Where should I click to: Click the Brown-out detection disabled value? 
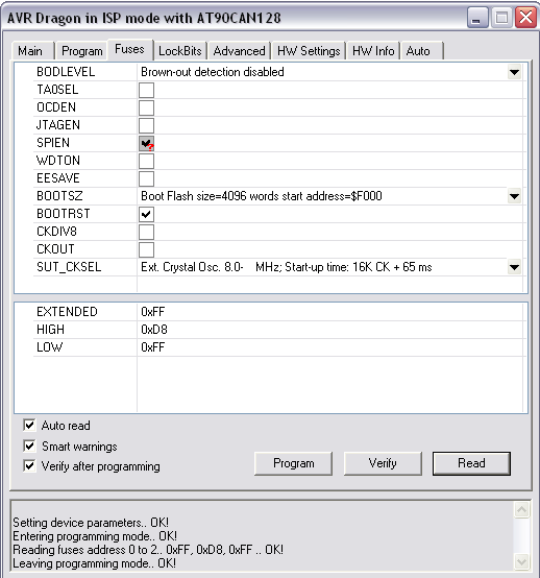click(x=212, y=72)
